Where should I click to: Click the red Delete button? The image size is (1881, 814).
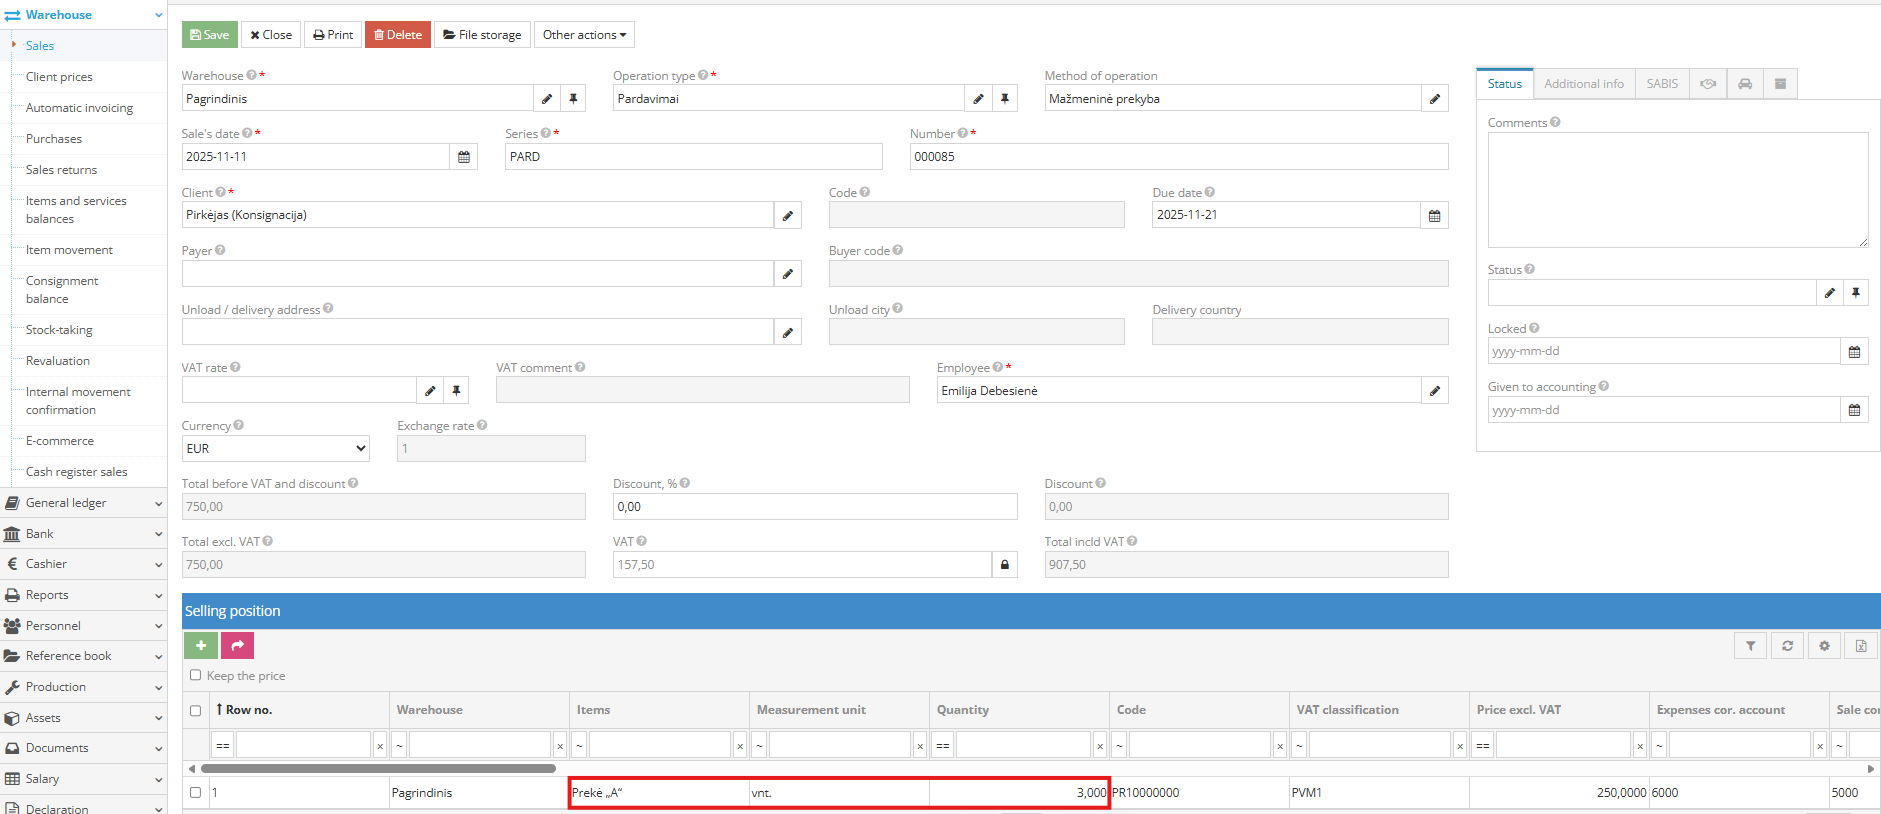[x=397, y=35]
